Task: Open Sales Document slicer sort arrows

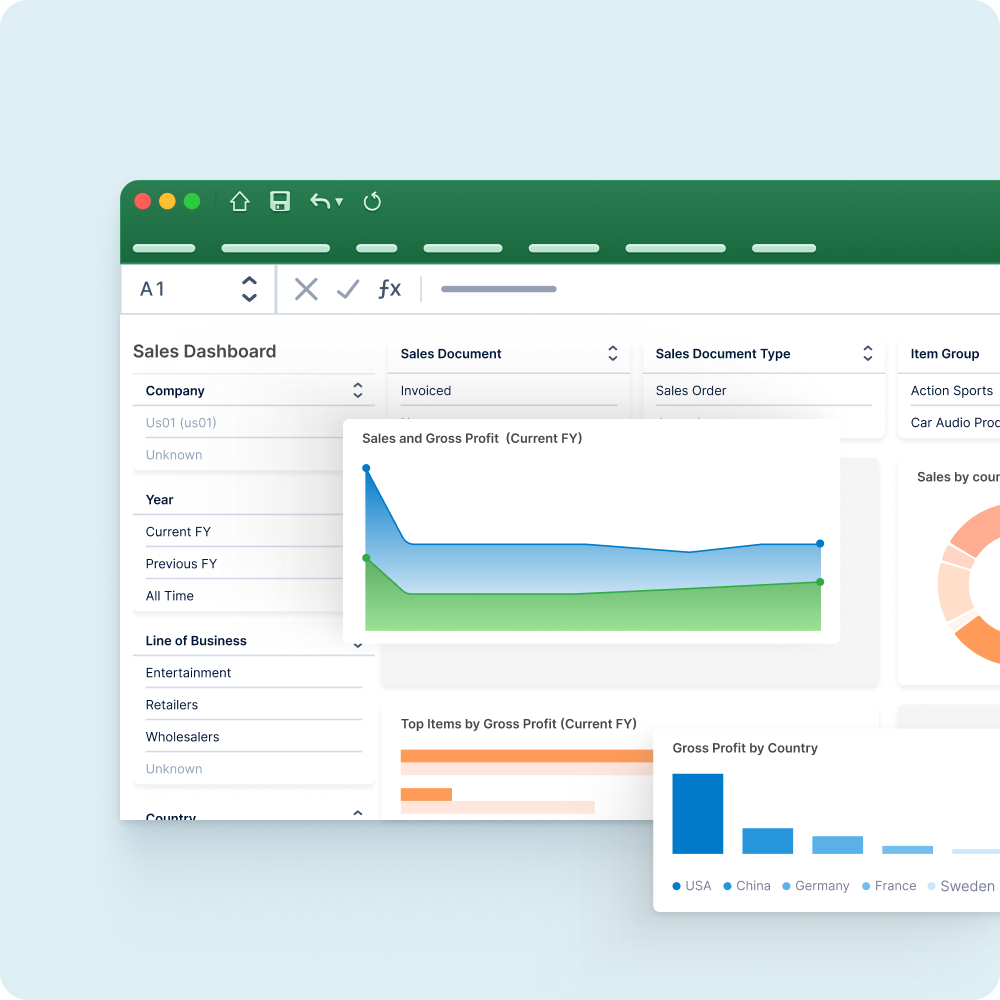Action: coord(612,354)
